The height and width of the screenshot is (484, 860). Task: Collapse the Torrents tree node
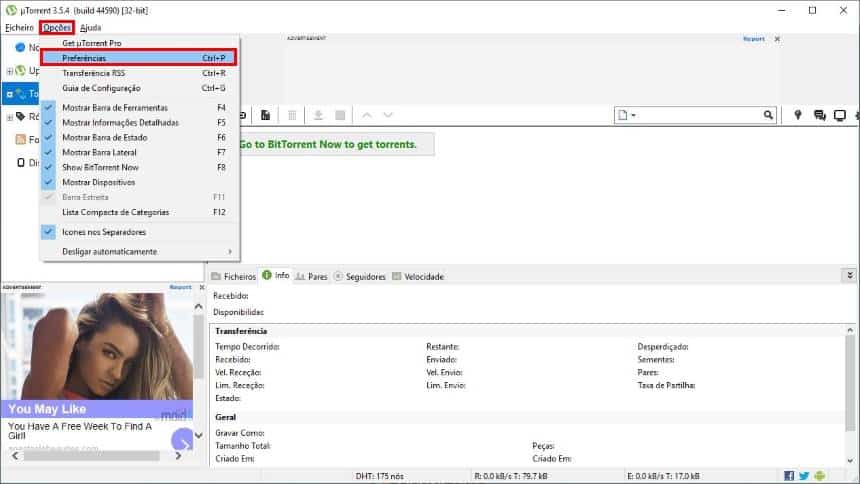[x=9, y=94]
